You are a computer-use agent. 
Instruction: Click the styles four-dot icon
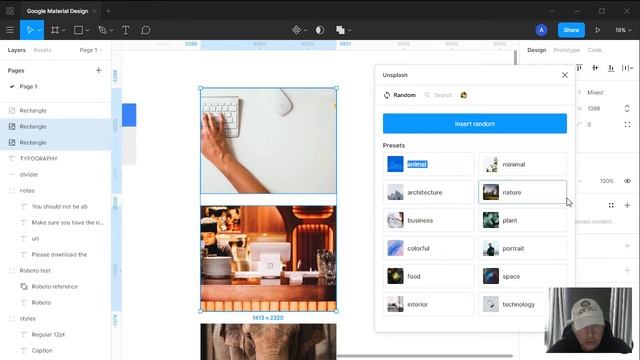(611, 205)
